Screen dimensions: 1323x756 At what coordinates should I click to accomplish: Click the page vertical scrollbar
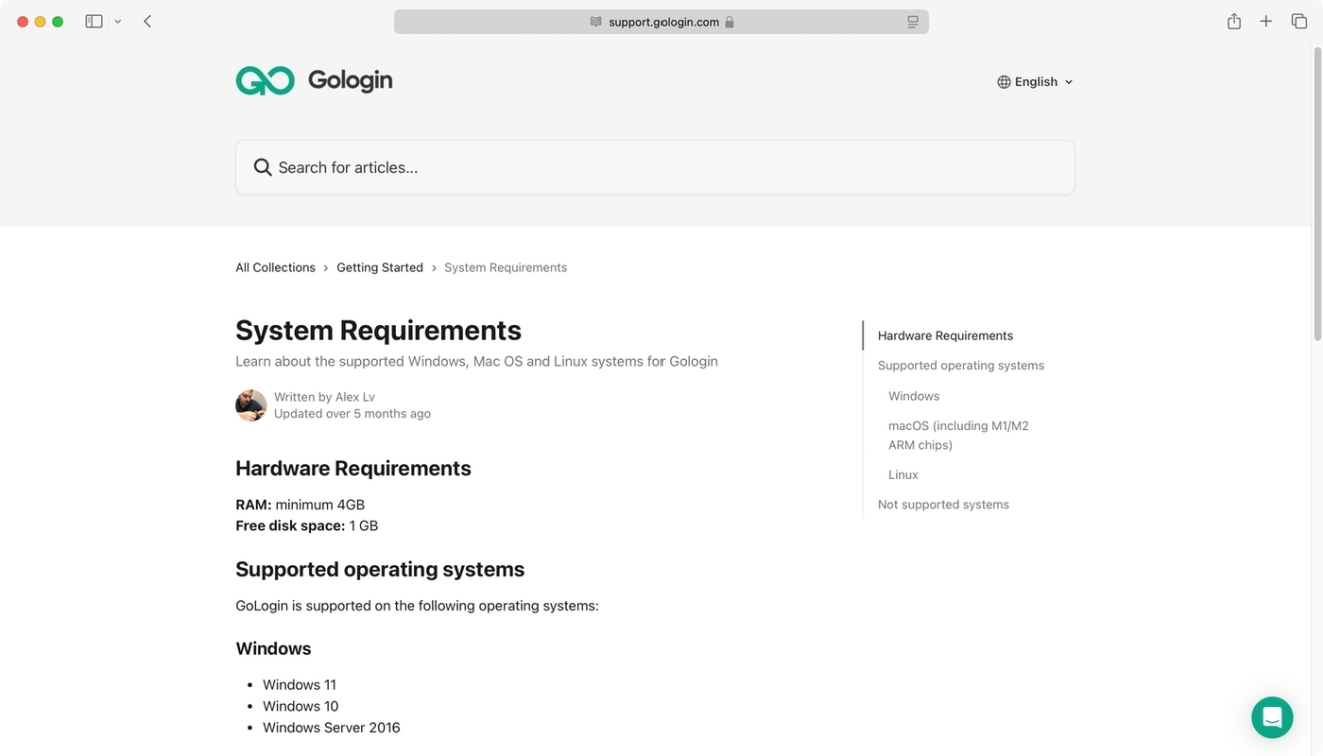[x=1317, y=195]
